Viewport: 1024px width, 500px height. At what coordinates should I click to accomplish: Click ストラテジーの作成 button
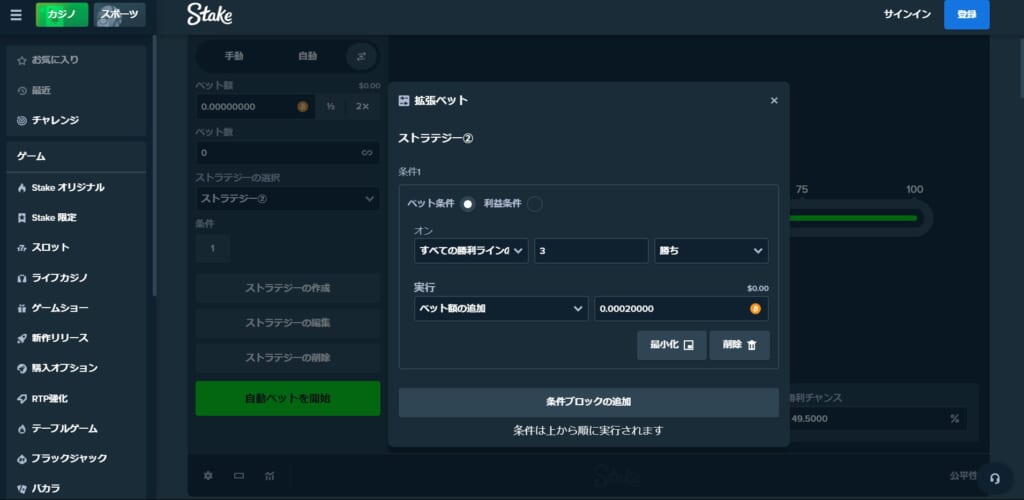point(288,288)
